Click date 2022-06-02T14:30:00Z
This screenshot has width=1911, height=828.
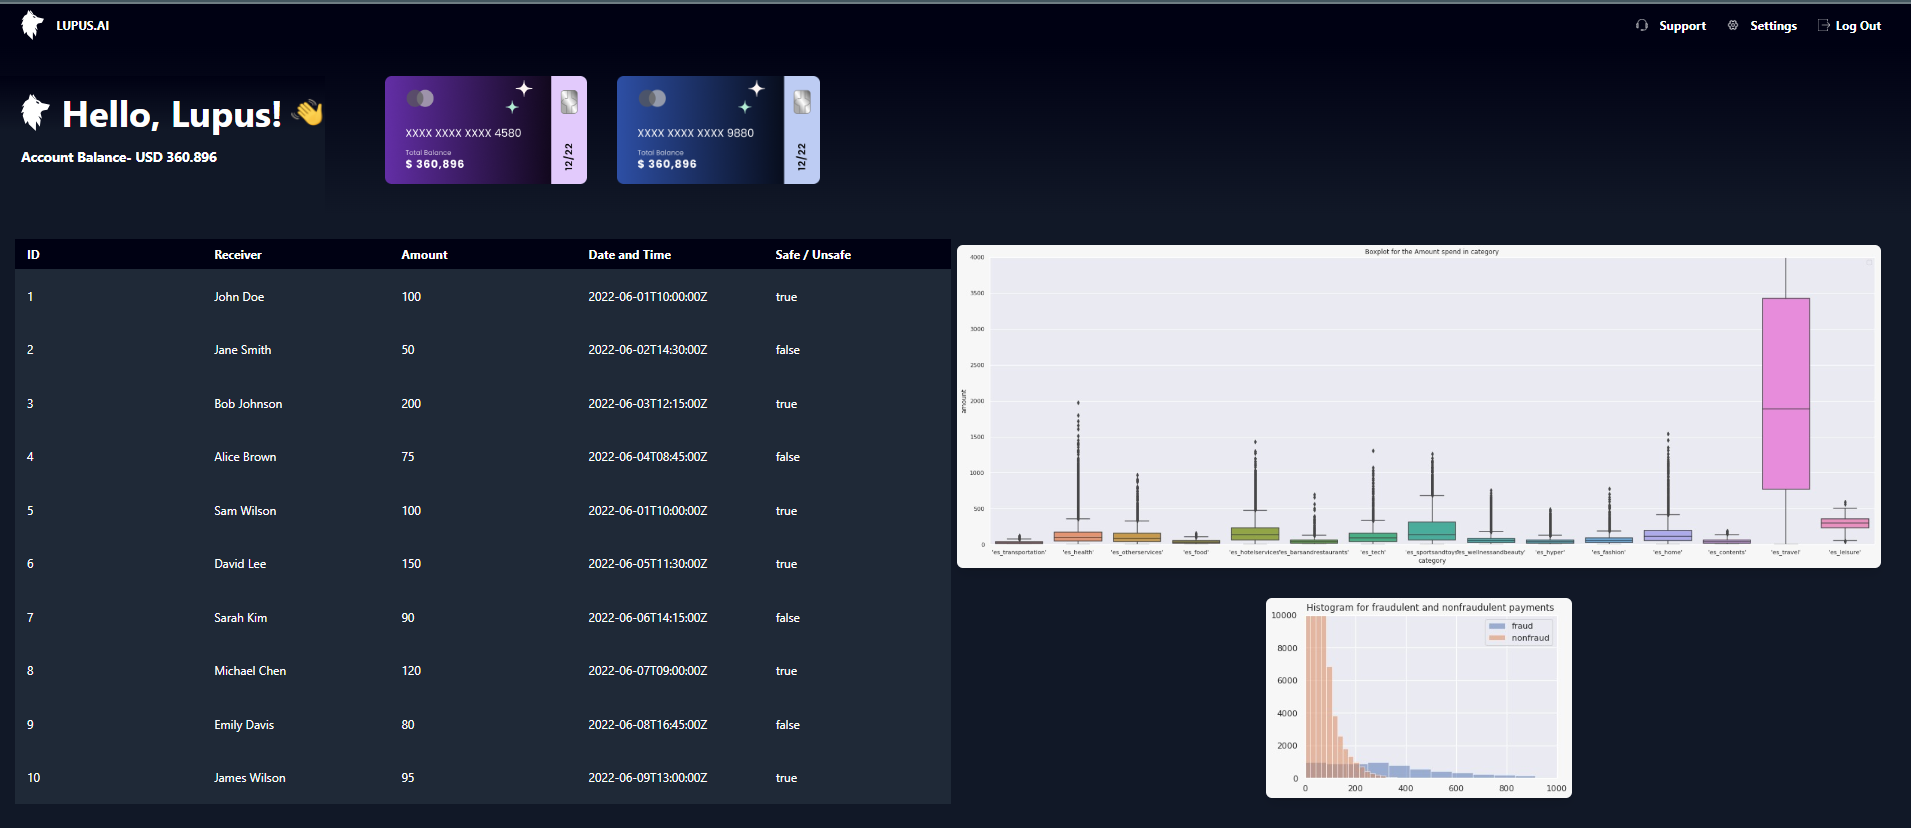point(648,350)
